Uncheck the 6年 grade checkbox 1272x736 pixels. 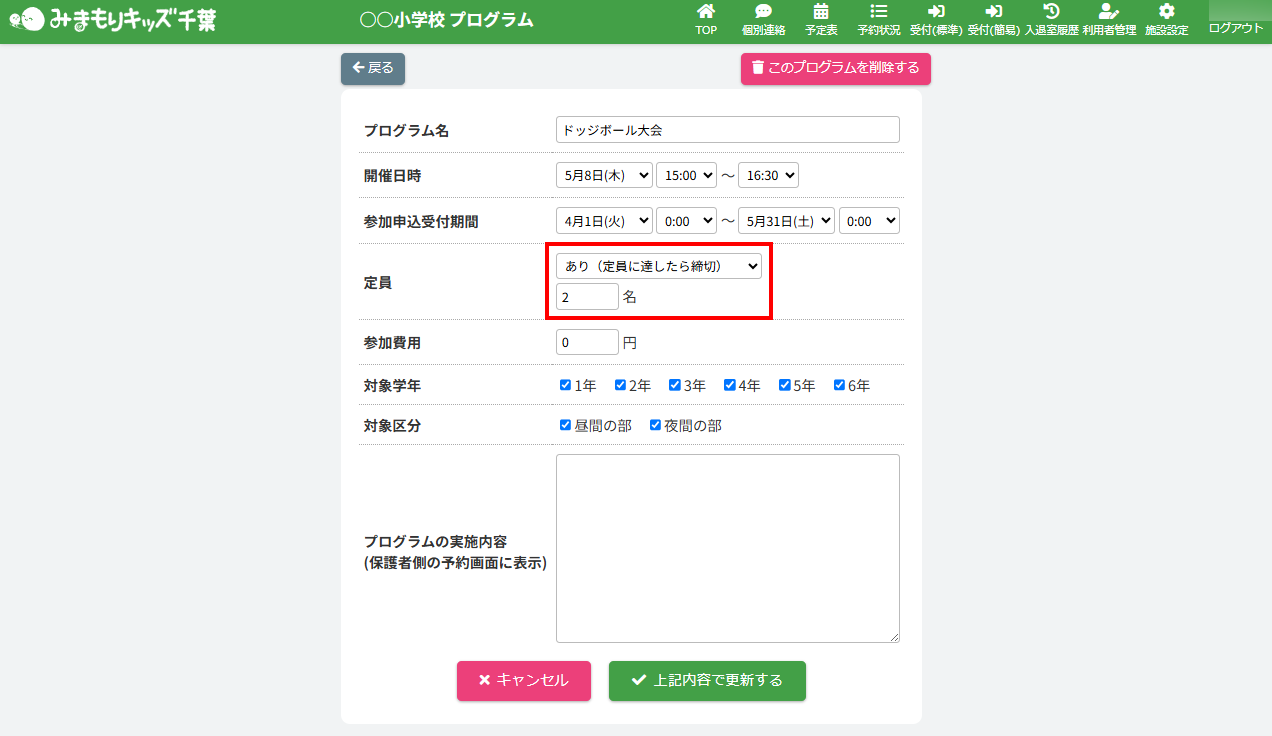point(840,385)
